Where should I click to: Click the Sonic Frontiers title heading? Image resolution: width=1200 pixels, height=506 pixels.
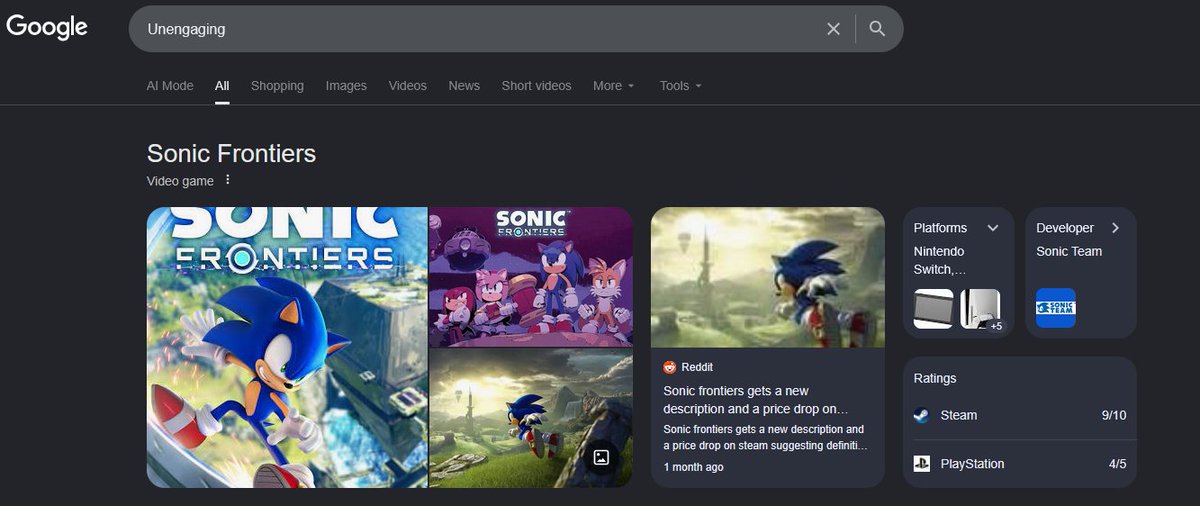[231, 153]
